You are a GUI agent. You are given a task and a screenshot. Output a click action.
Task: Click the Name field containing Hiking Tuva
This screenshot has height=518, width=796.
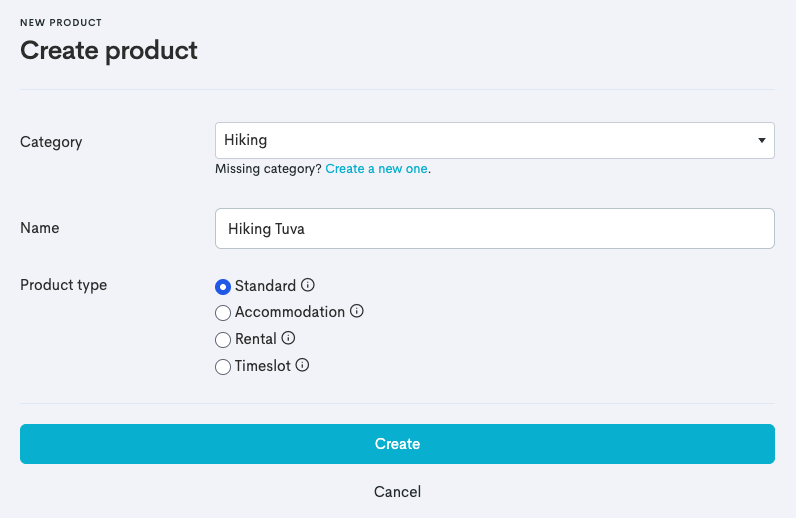pos(494,229)
